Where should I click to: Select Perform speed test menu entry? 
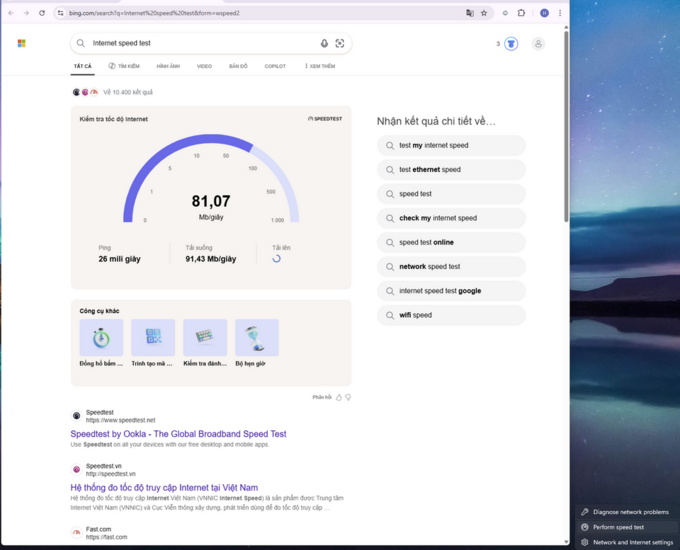tap(618, 527)
